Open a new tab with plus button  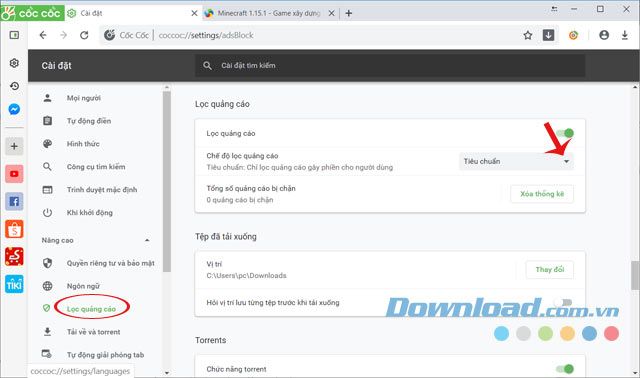(x=349, y=13)
